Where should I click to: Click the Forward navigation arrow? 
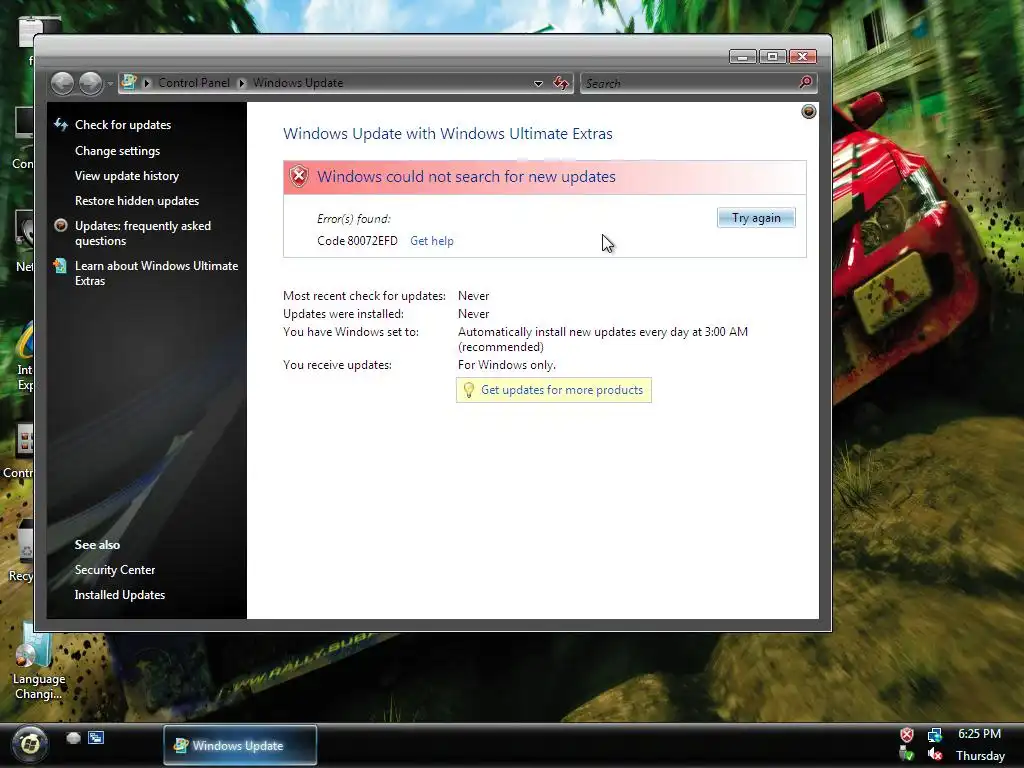click(91, 84)
